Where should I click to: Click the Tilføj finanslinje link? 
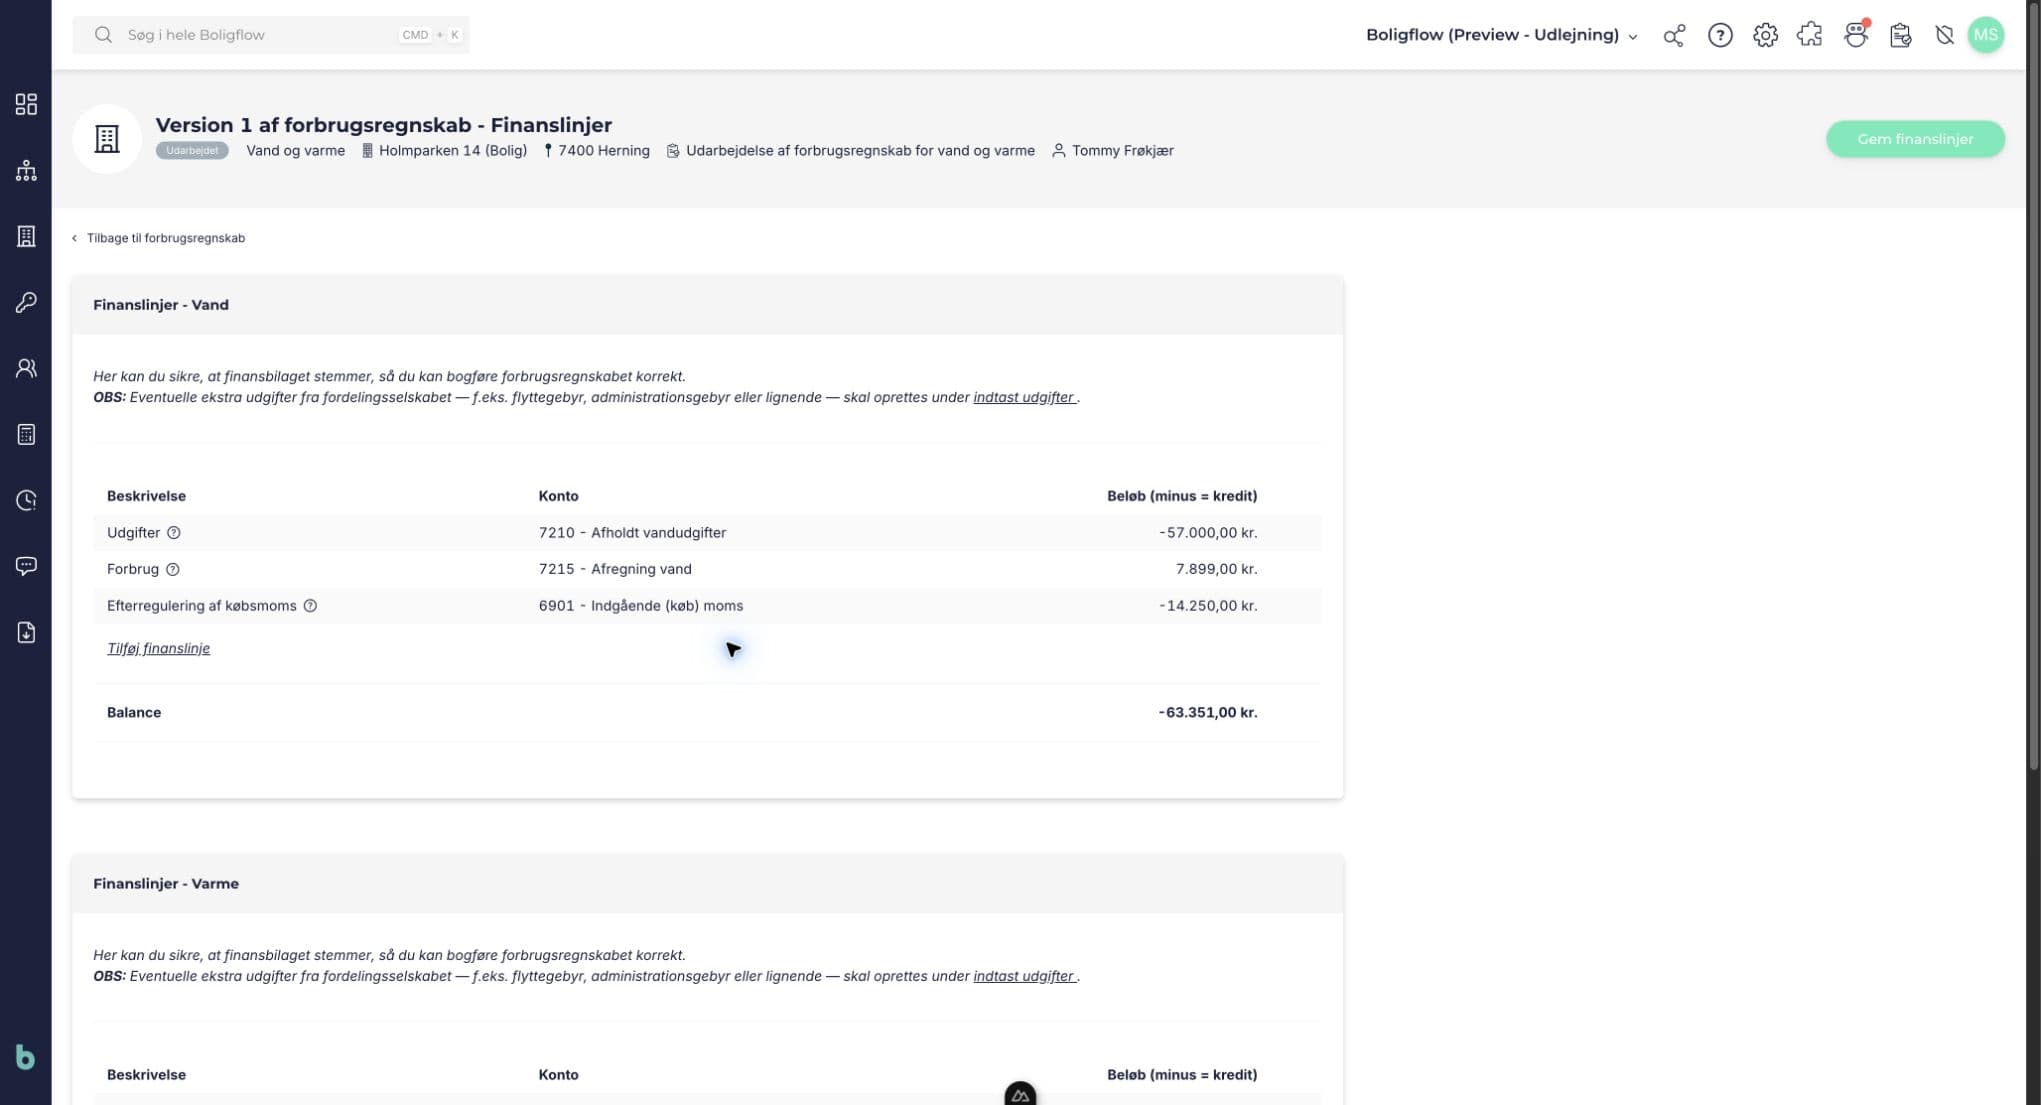click(x=158, y=648)
